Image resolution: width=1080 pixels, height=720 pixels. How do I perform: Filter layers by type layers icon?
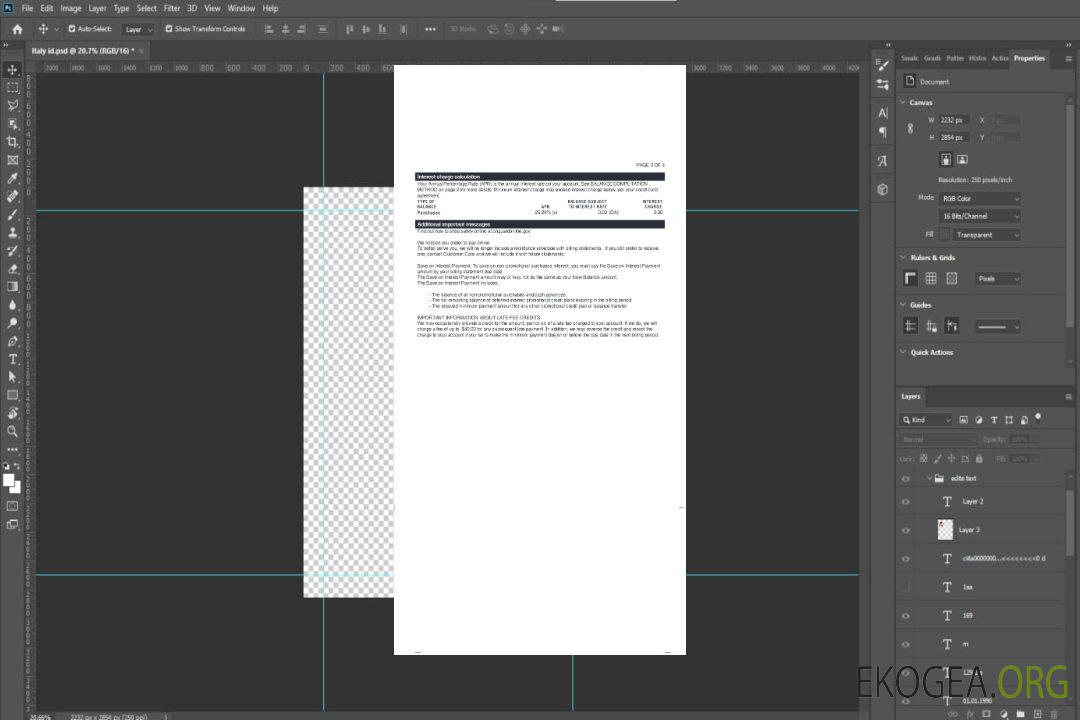pyautogui.click(x=994, y=420)
